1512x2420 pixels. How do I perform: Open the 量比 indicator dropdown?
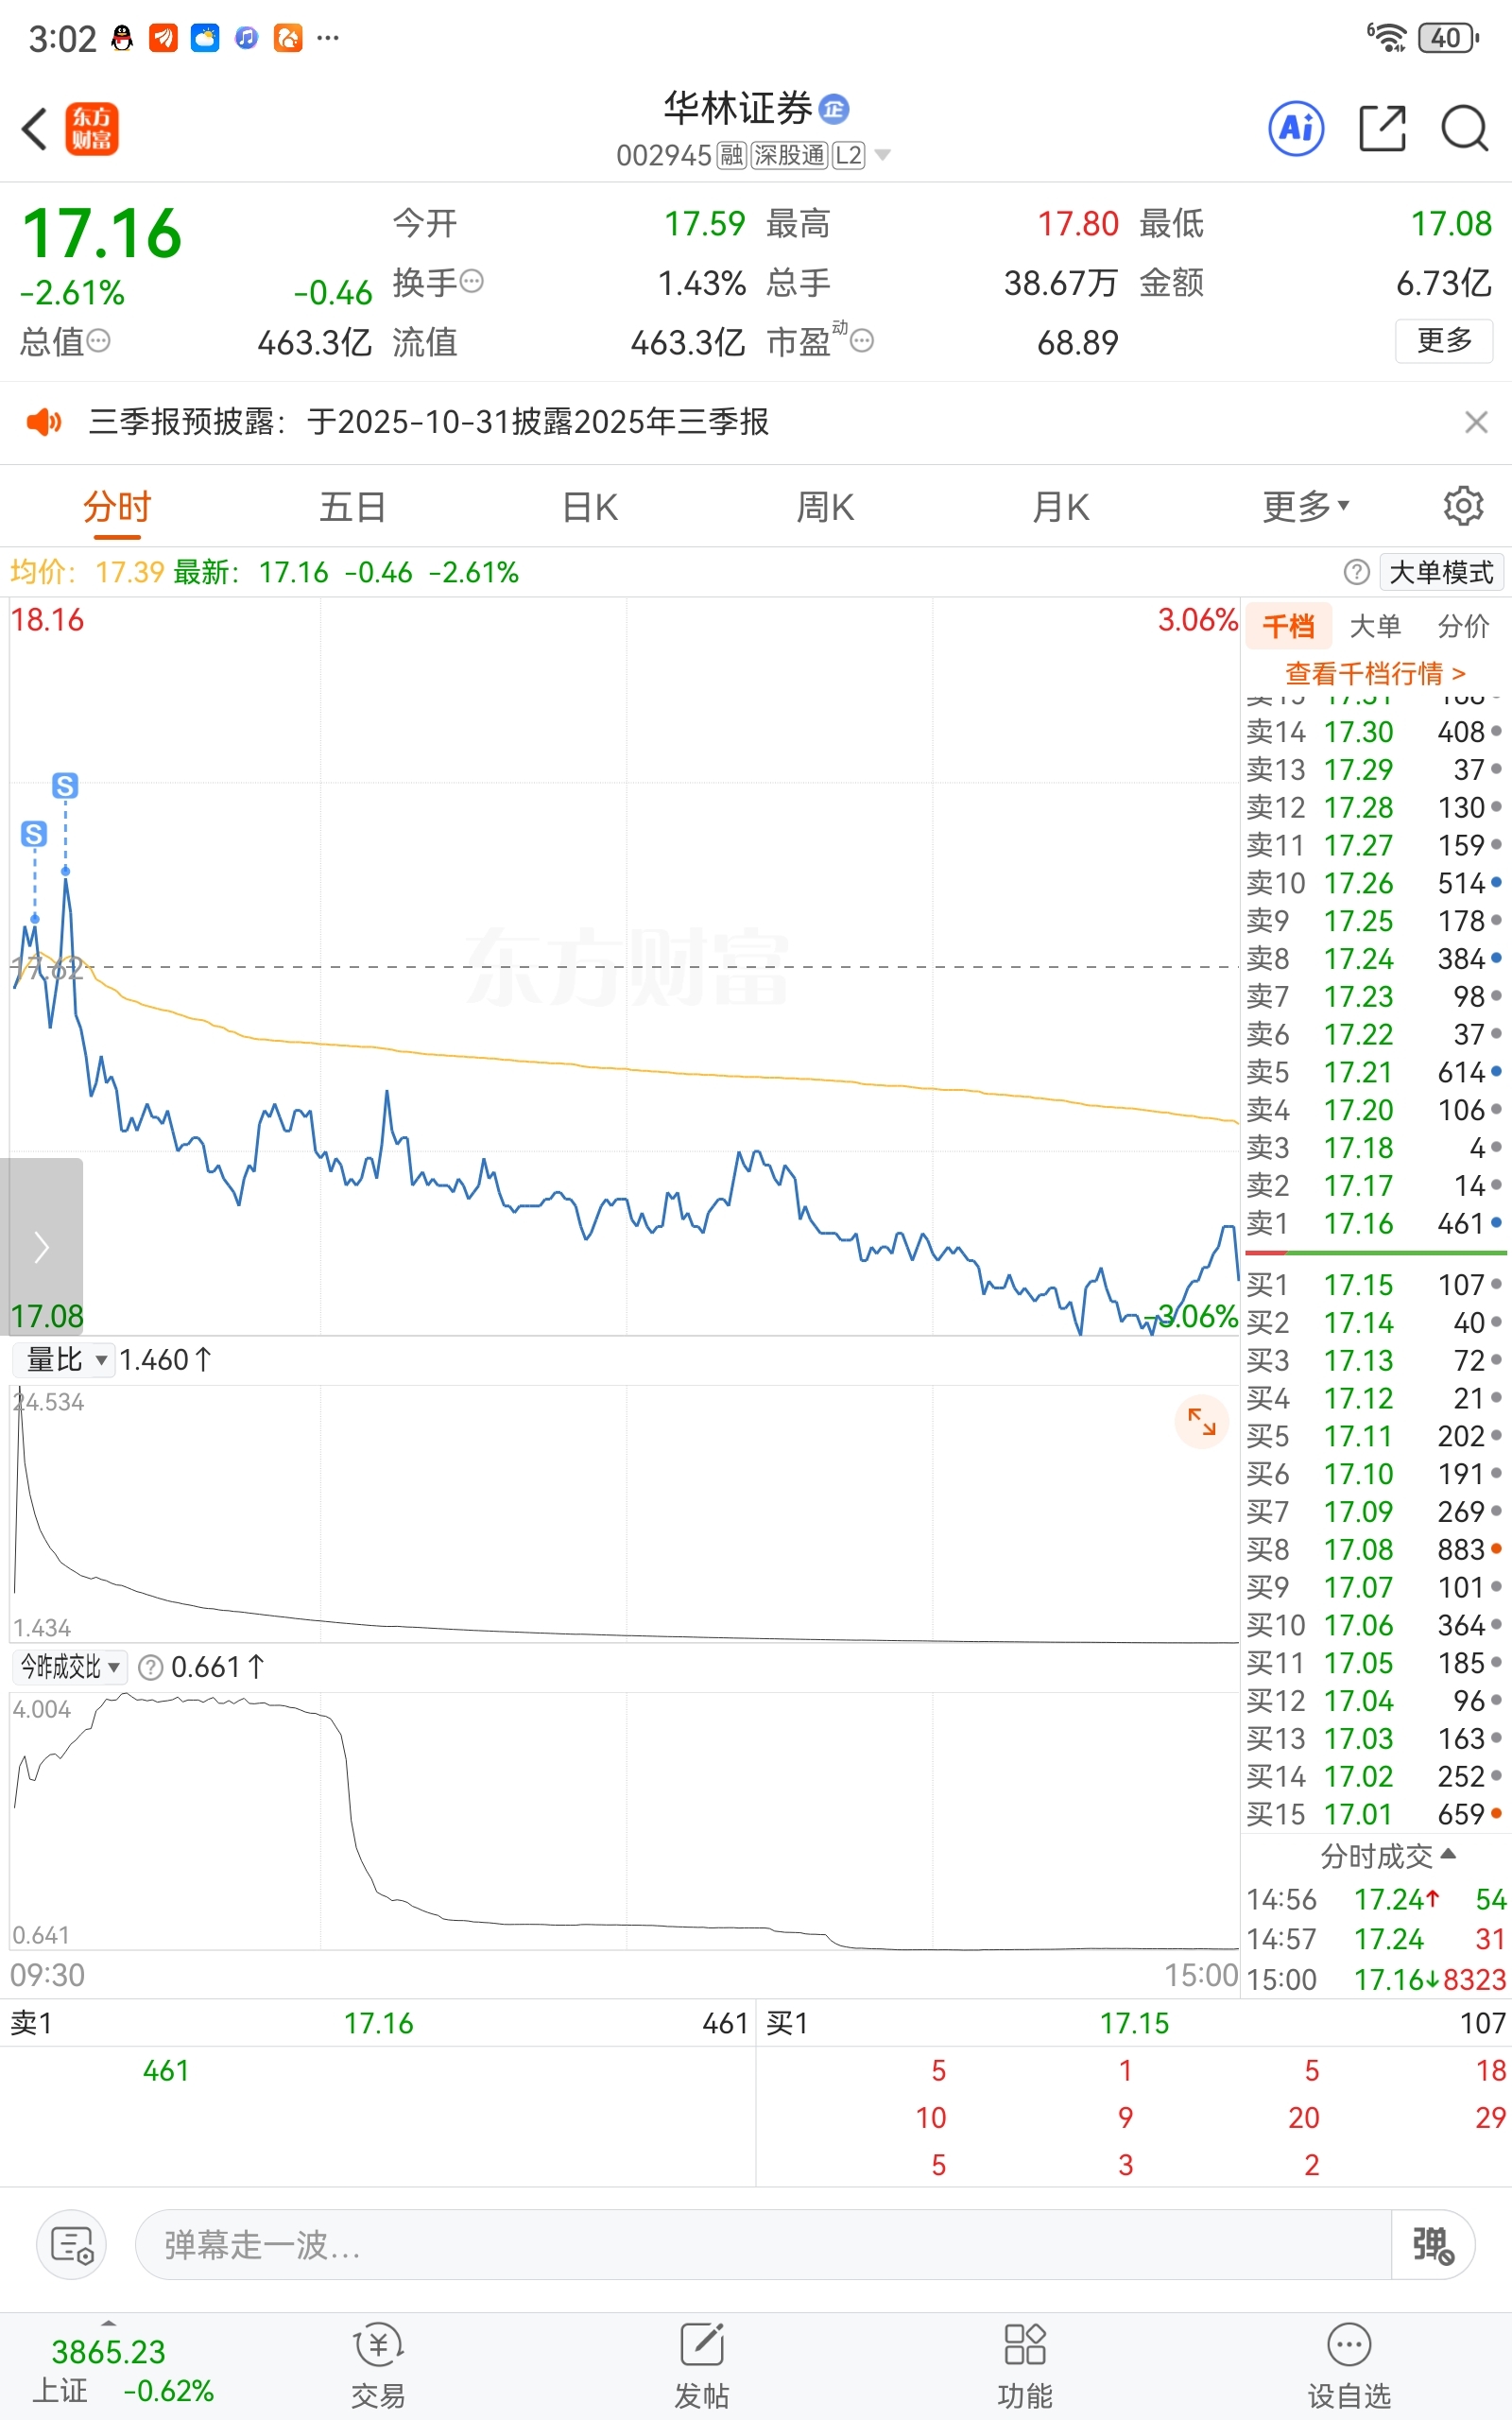coord(62,1360)
